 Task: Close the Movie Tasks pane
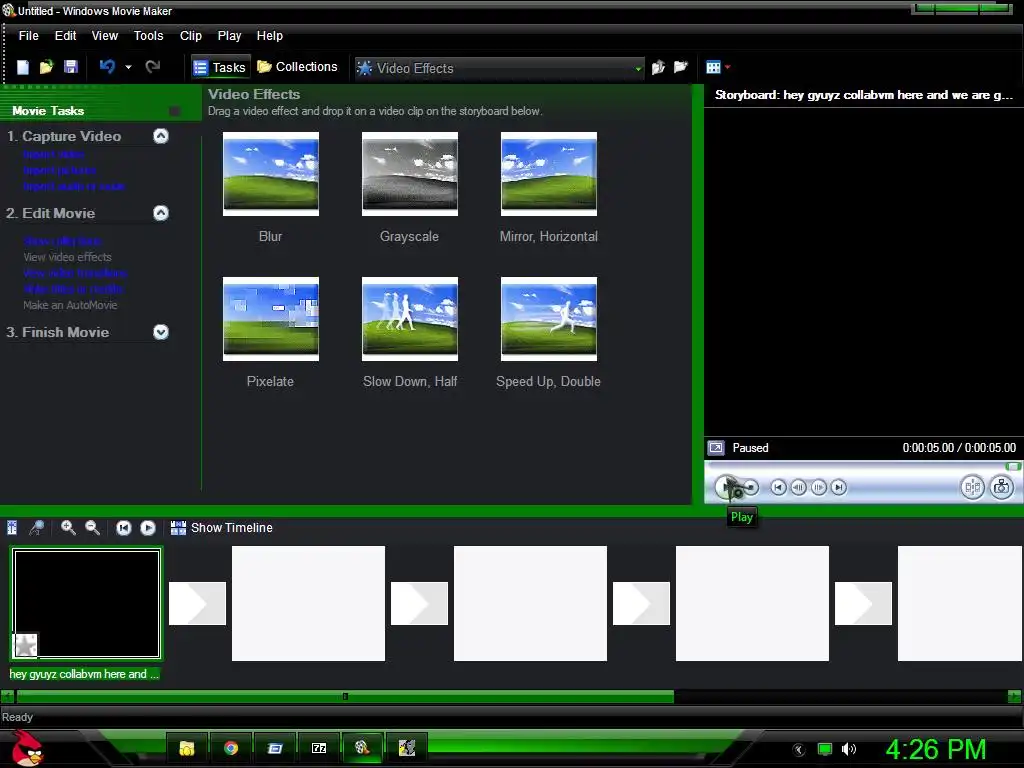pyautogui.click(x=174, y=111)
